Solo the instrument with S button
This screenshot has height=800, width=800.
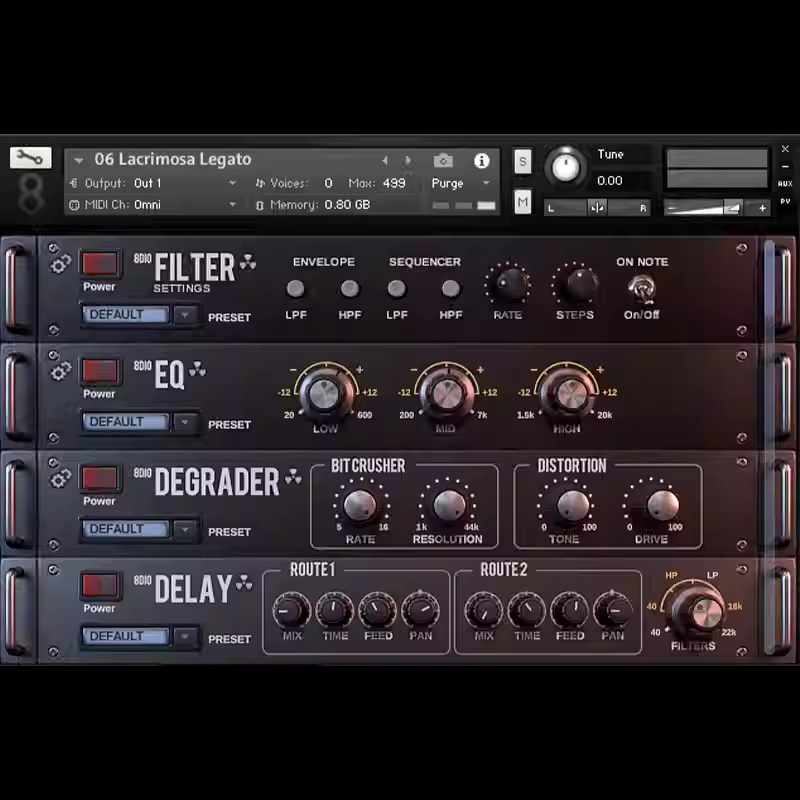pyautogui.click(x=522, y=162)
